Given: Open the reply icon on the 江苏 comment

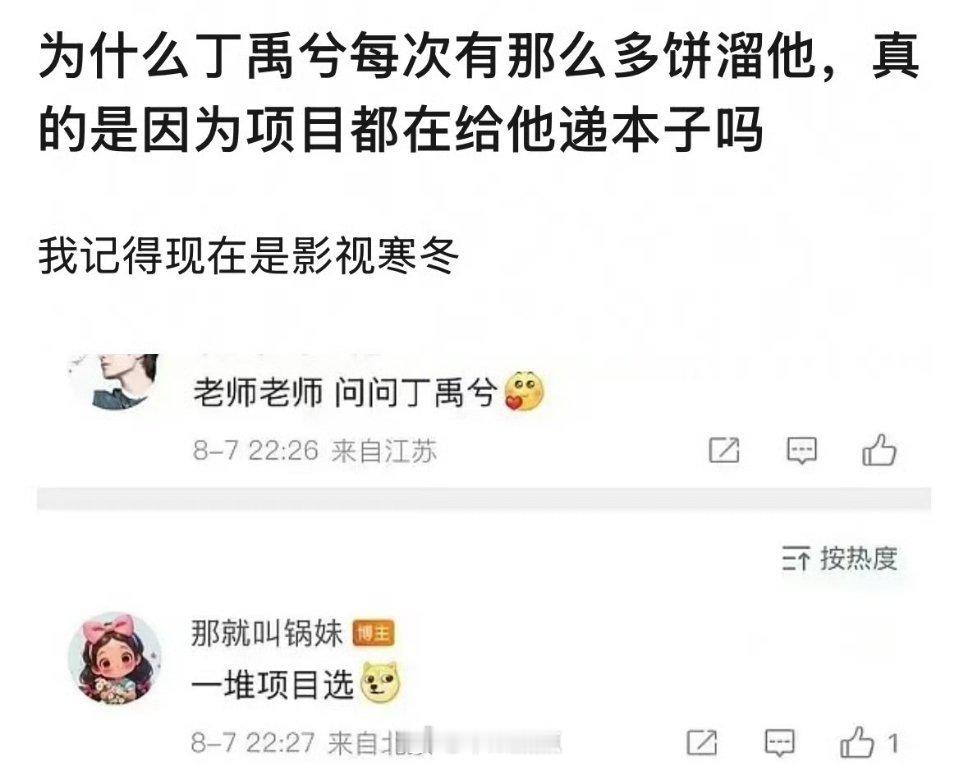Looking at the screenshot, I should pos(801,451).
